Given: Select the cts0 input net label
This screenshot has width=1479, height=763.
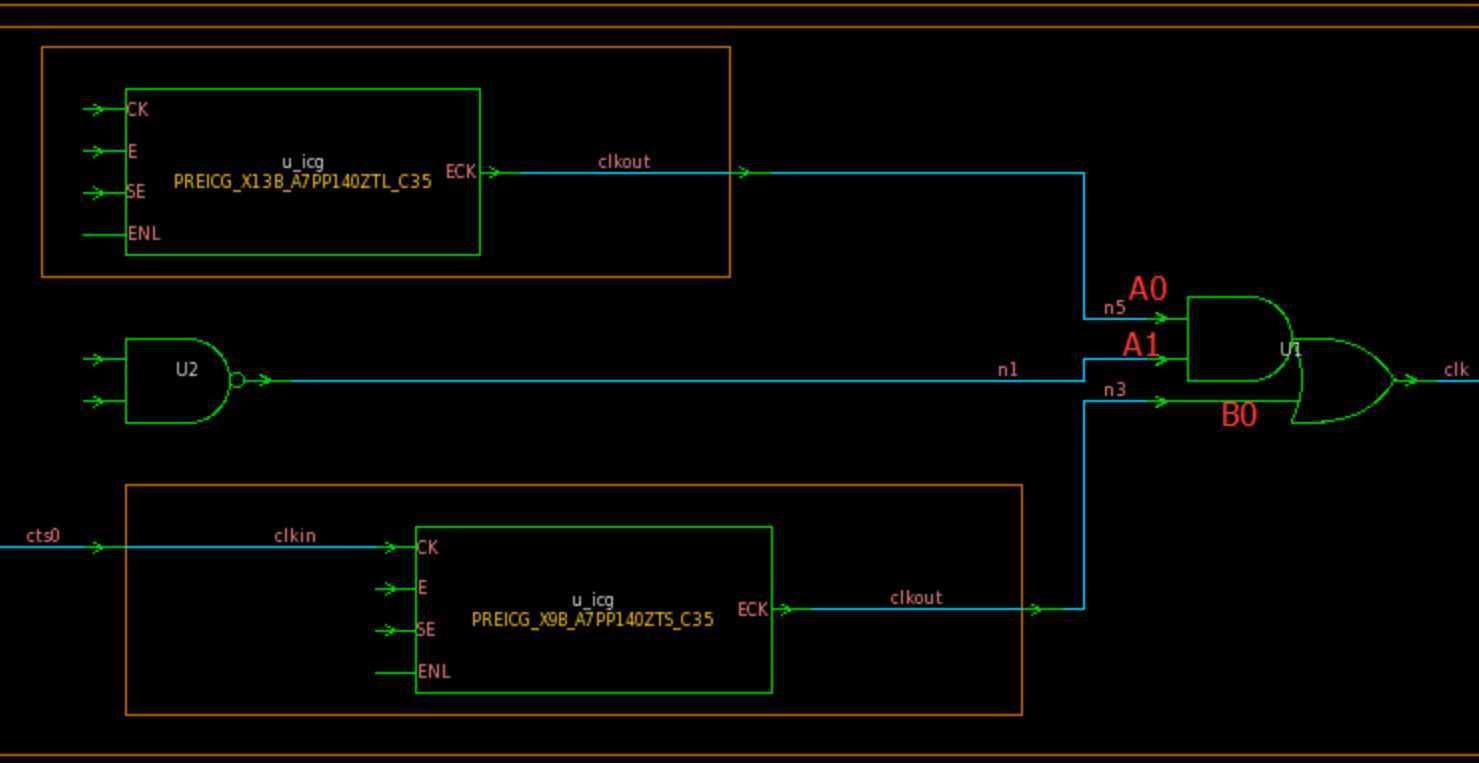Looking at the screenshot, I should tap(43, 536).
